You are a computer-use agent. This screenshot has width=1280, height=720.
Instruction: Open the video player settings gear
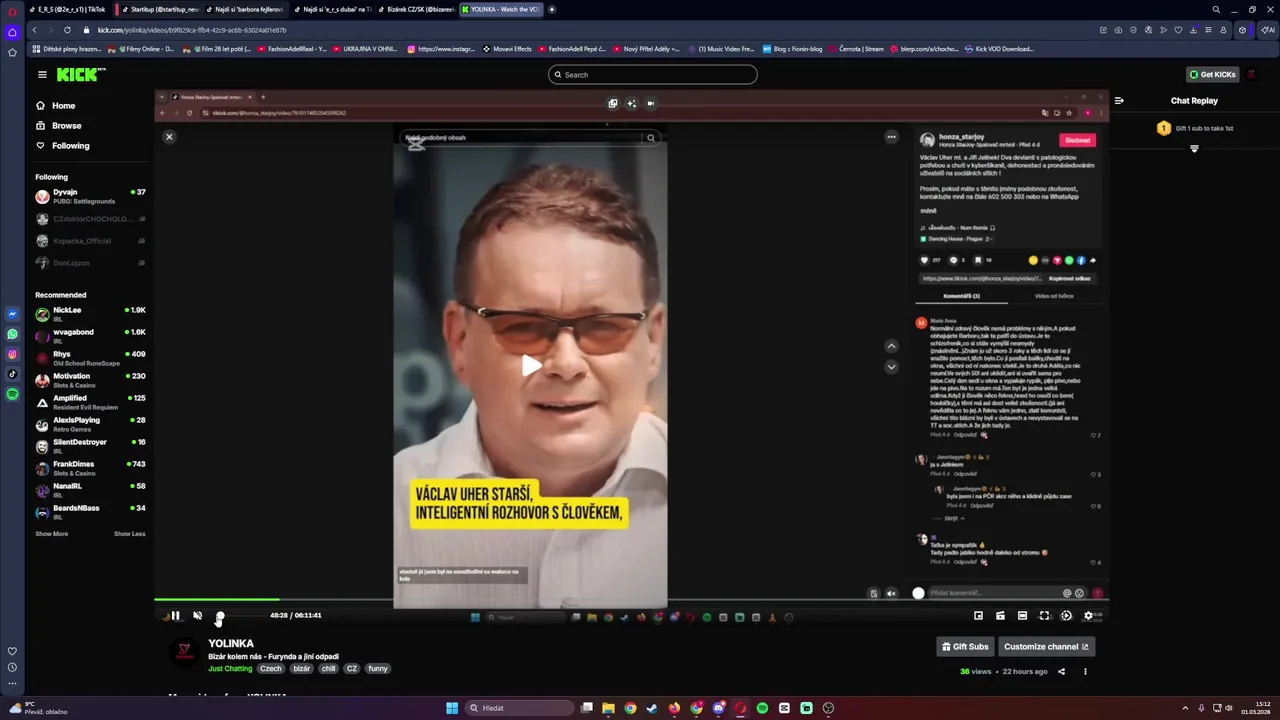click(1088, 616)
